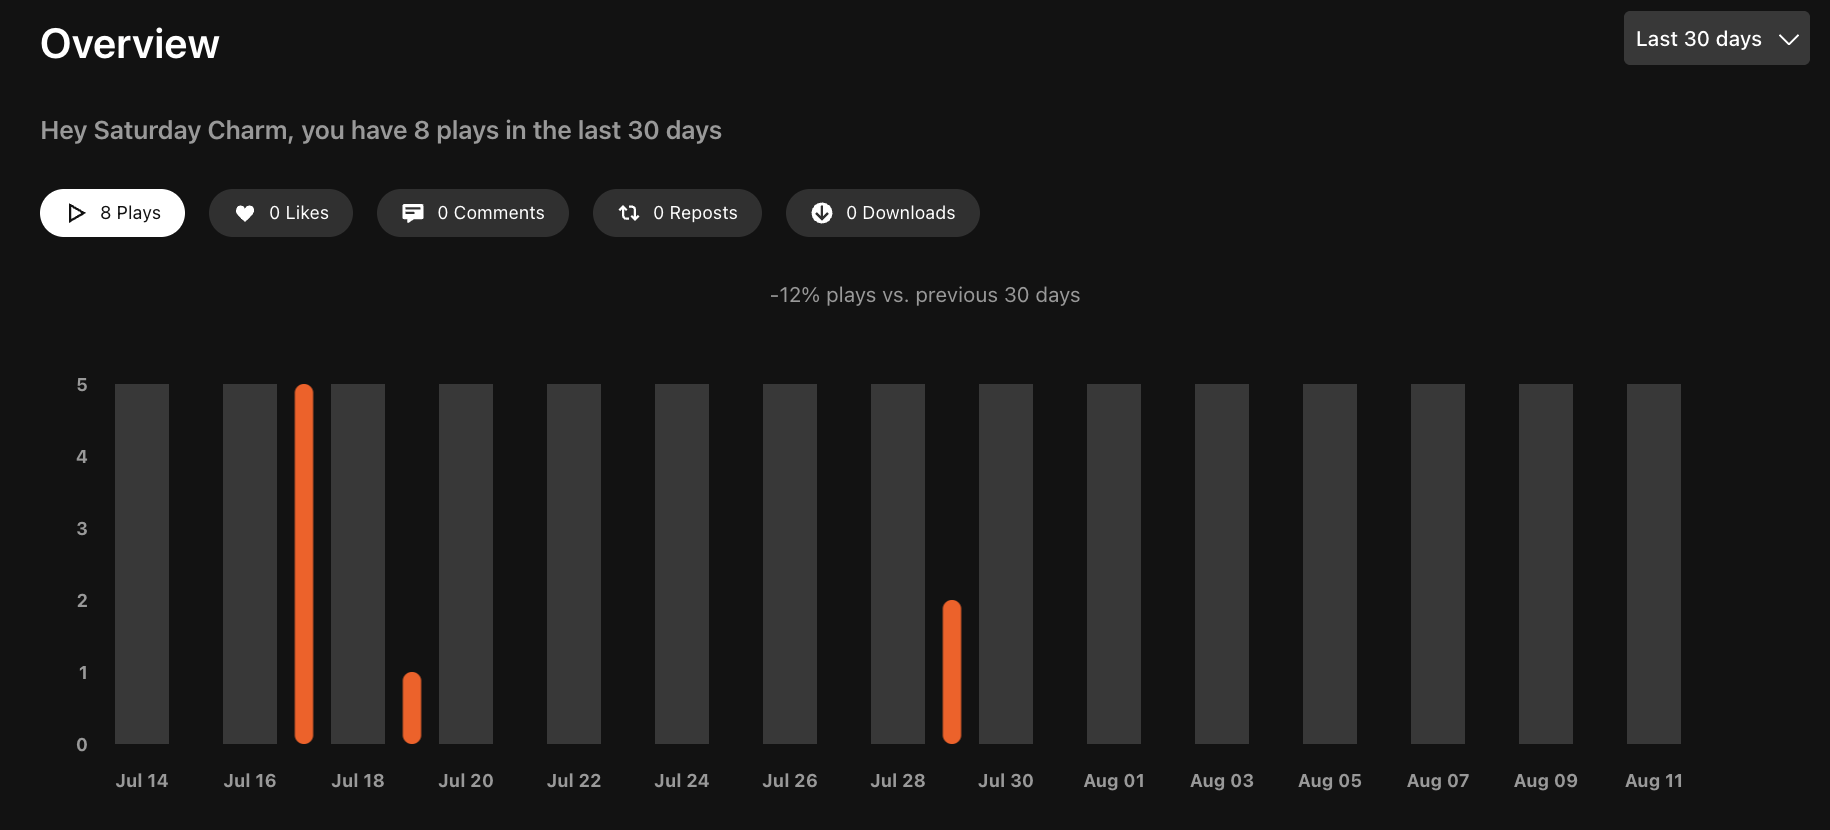This screenshot has width=1830, height=830.
Task: Select the repost arrows icon
Action: tap(629, 212)
